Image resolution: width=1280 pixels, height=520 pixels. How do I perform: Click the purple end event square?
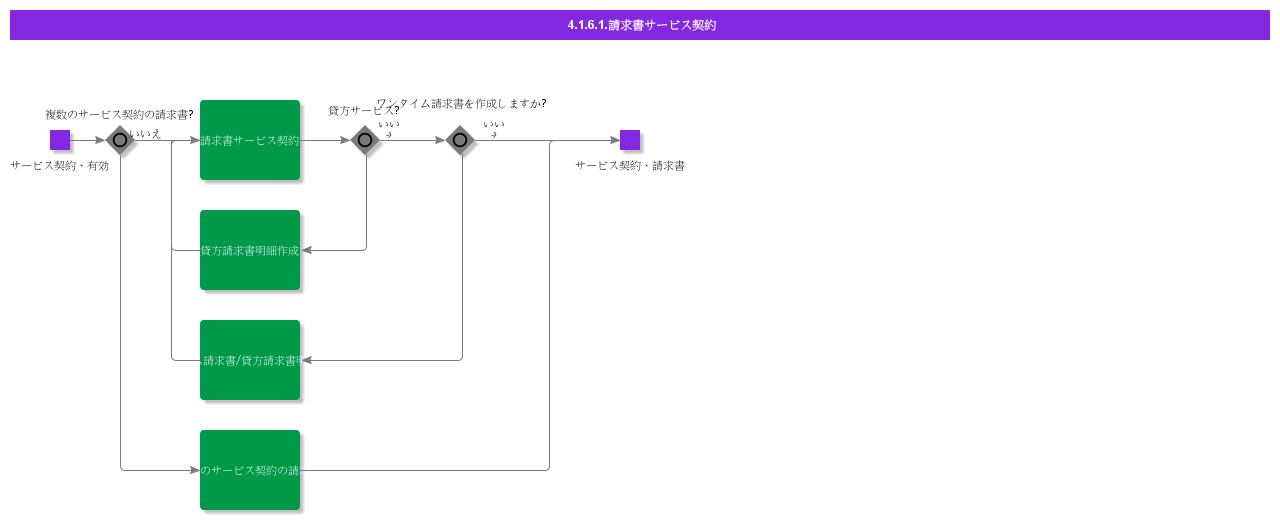click(630, 140)
